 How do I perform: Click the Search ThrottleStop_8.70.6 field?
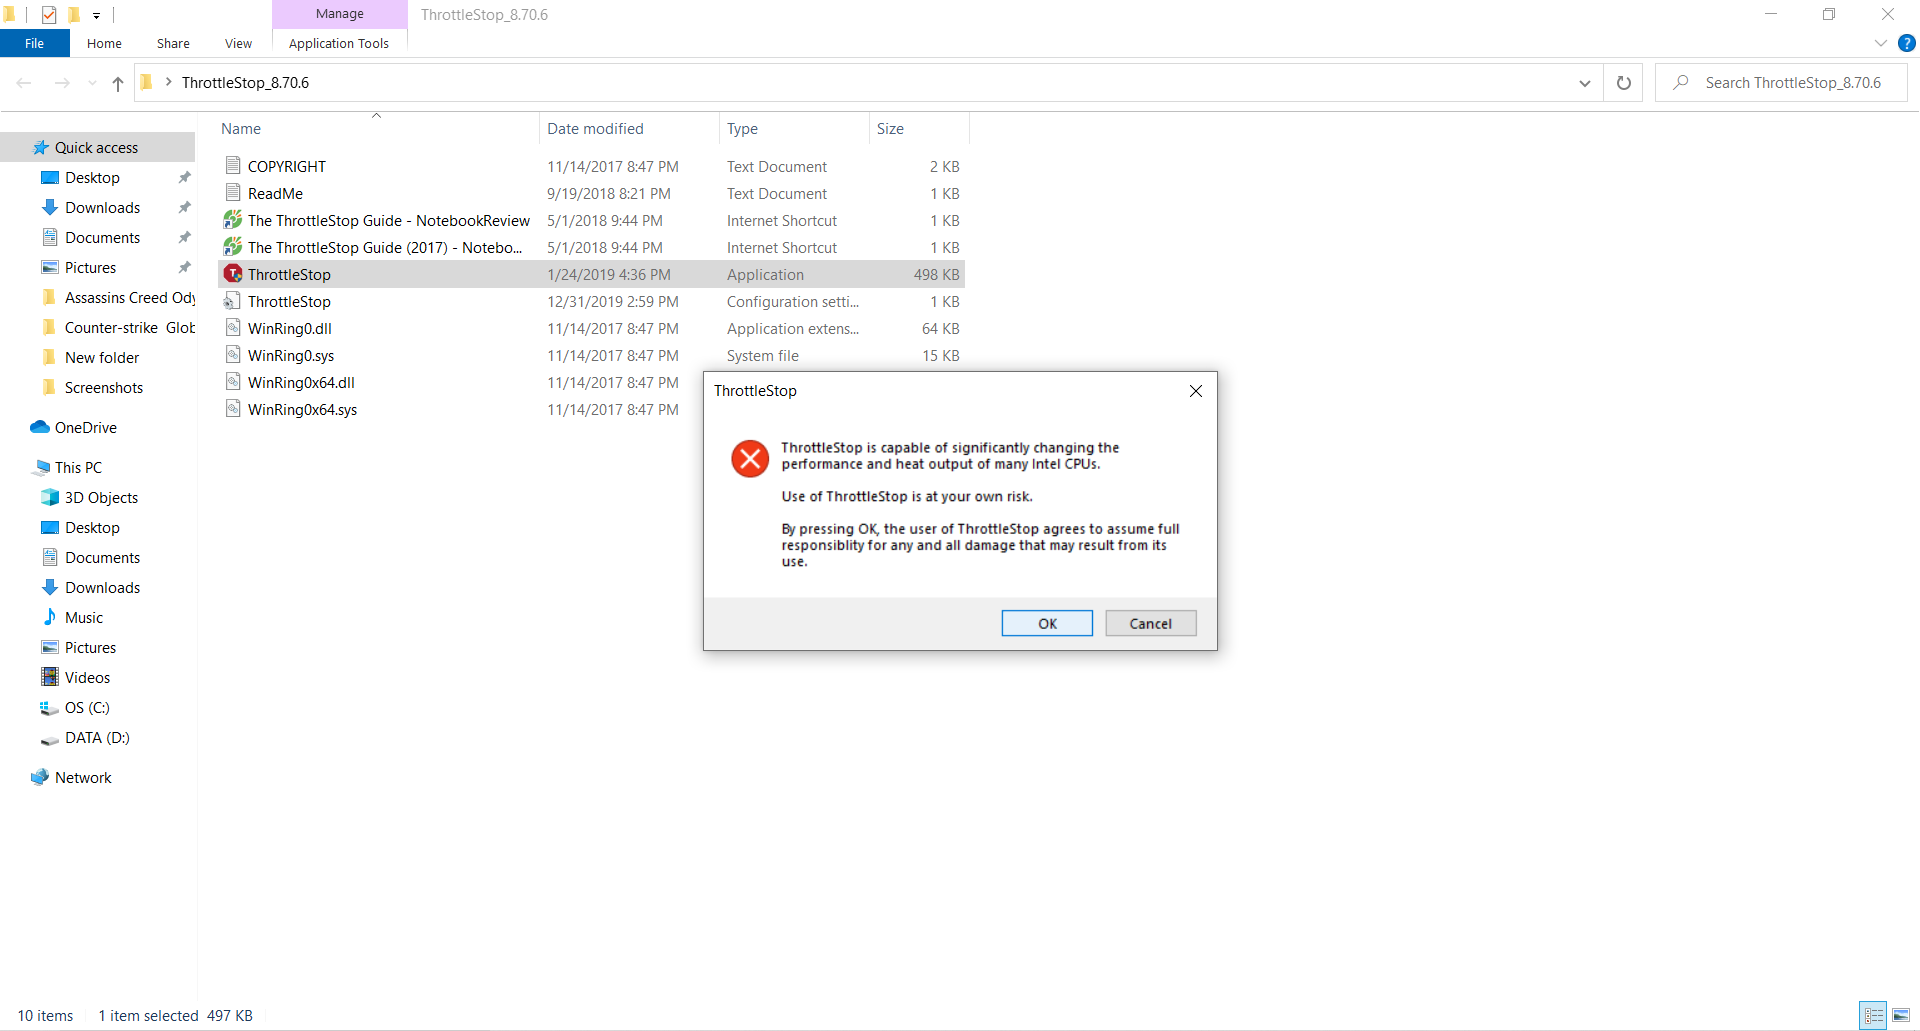coord(1781,83)
